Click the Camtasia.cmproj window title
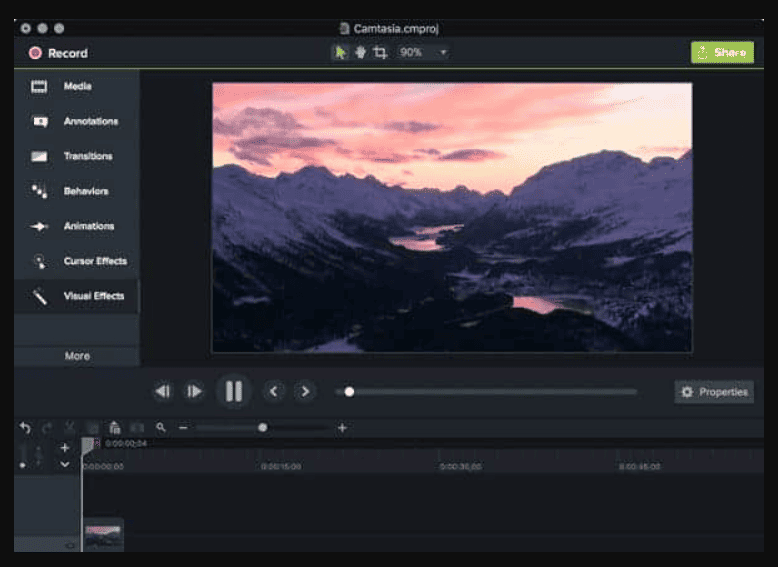 click(395, 28)
